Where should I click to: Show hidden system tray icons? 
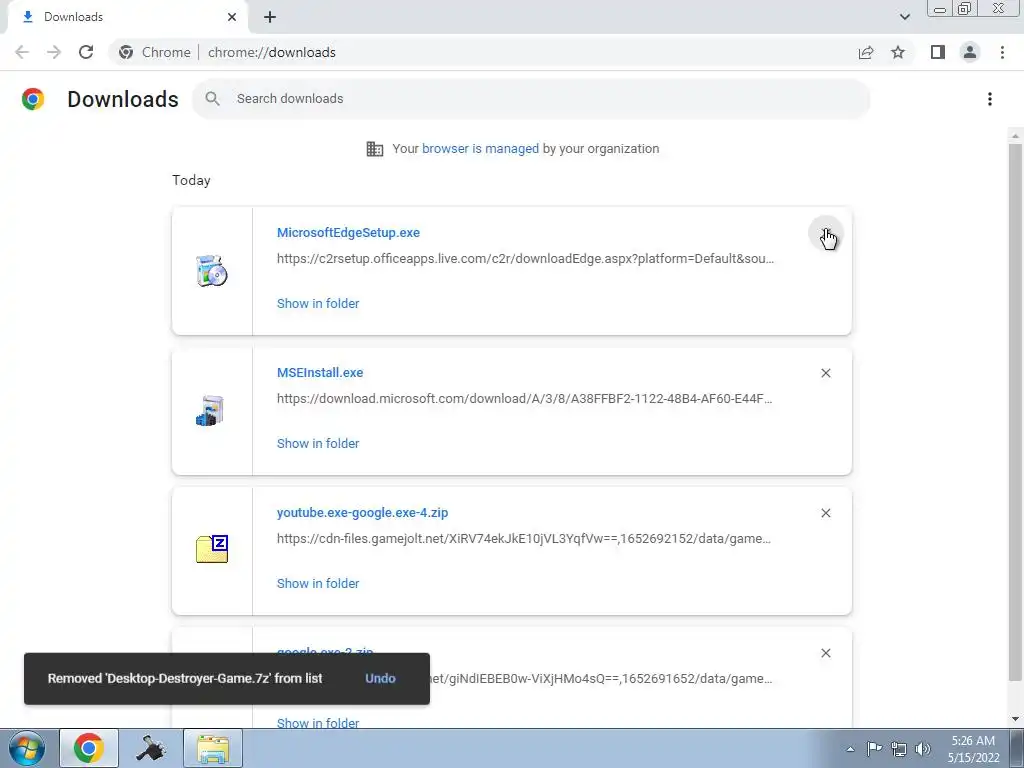(850, 749)
